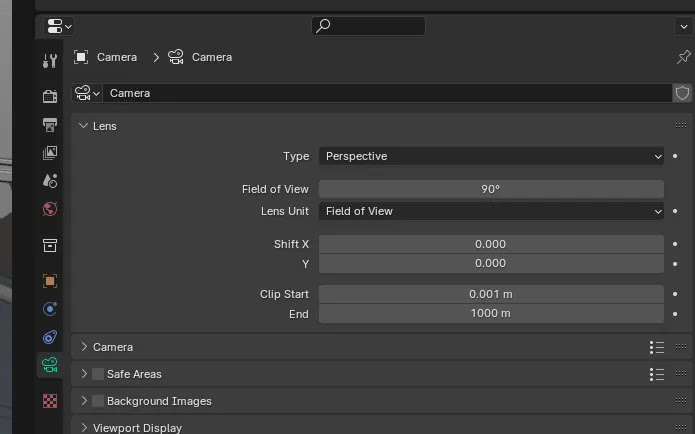This screenshot has width=695, height=434.
Task: Open the Tool properties tab
Action: [50, 62]
